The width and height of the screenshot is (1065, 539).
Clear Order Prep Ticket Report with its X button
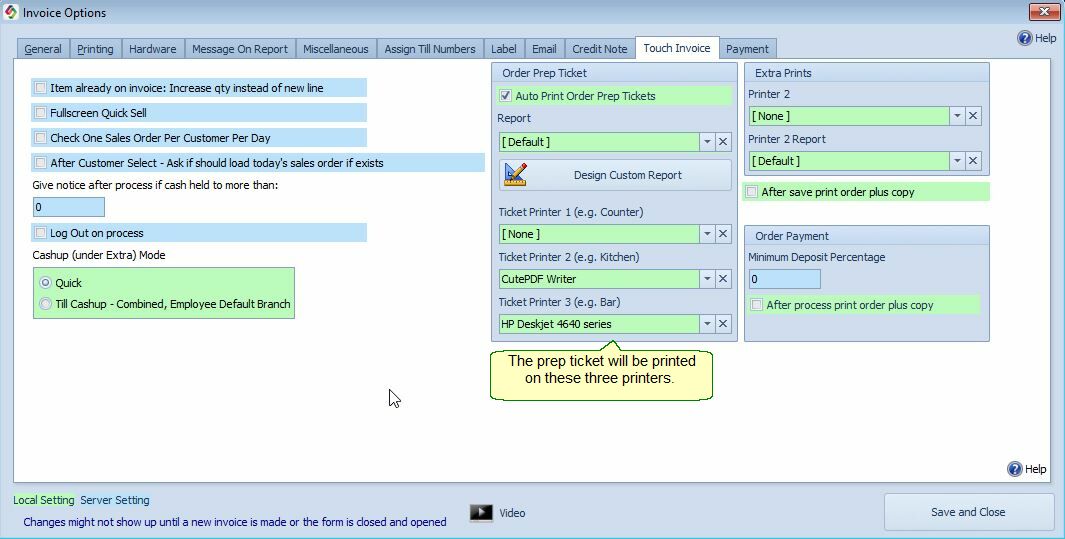[x=723, y=142]
